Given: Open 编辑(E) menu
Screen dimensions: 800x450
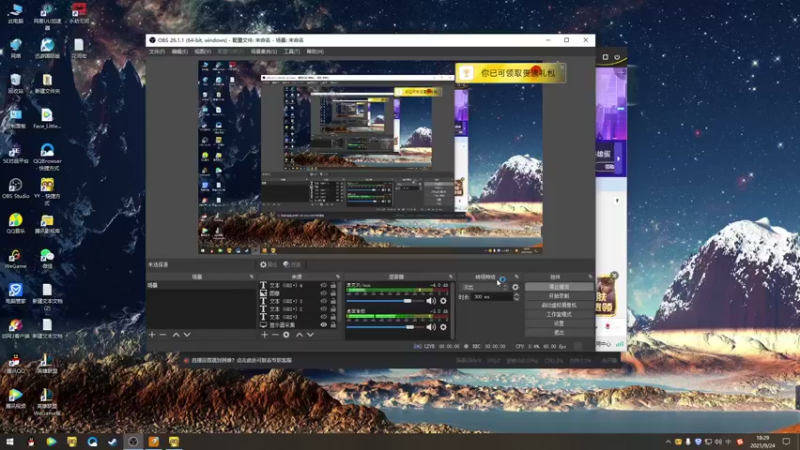Looking at the screenshot, I should click(180, 52).
